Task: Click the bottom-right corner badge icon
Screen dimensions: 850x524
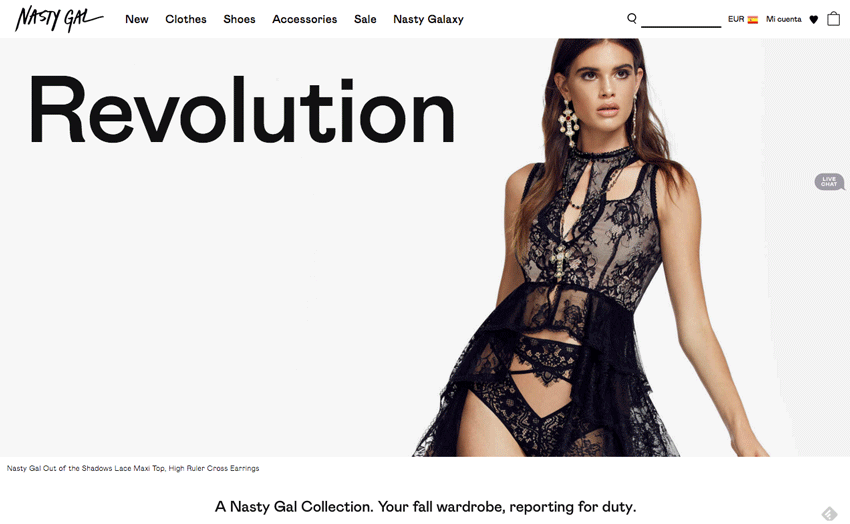Action: (829, 513)
